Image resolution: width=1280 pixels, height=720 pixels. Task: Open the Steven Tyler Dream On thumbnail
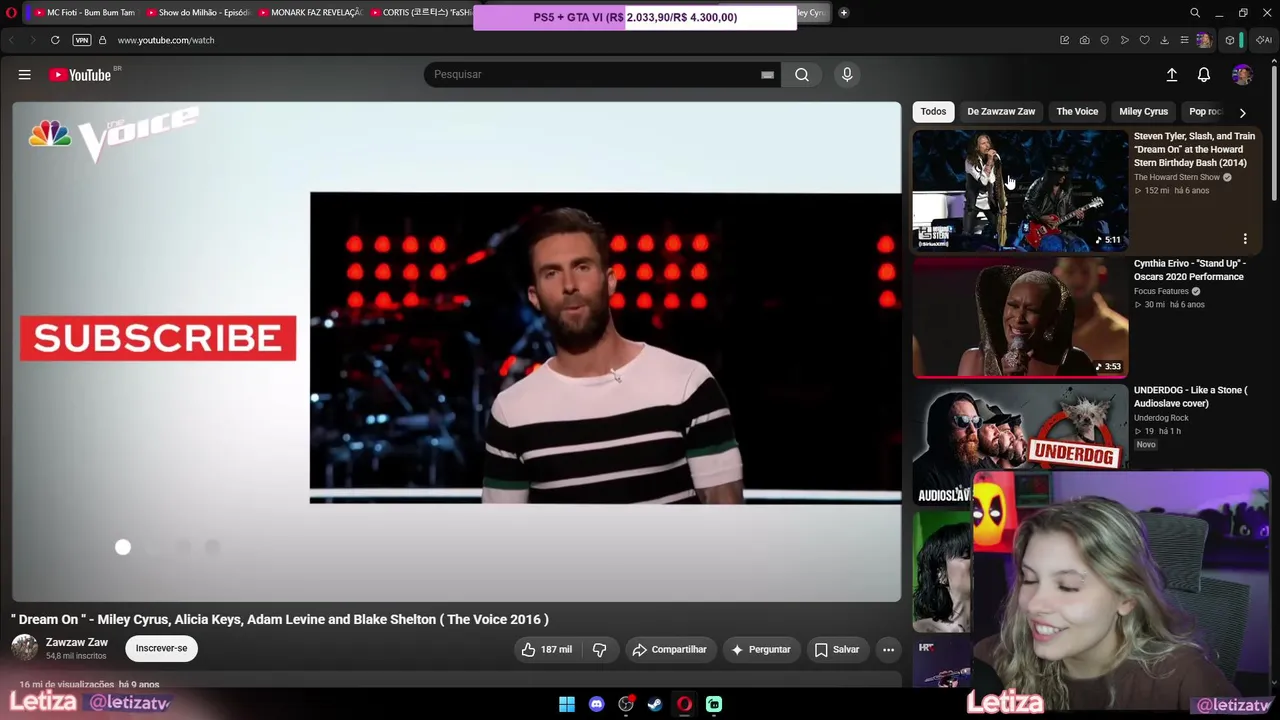click(1020, 190)
